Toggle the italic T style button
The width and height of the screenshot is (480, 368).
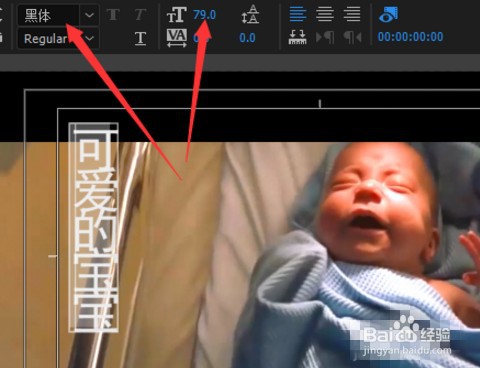[140, 15]
